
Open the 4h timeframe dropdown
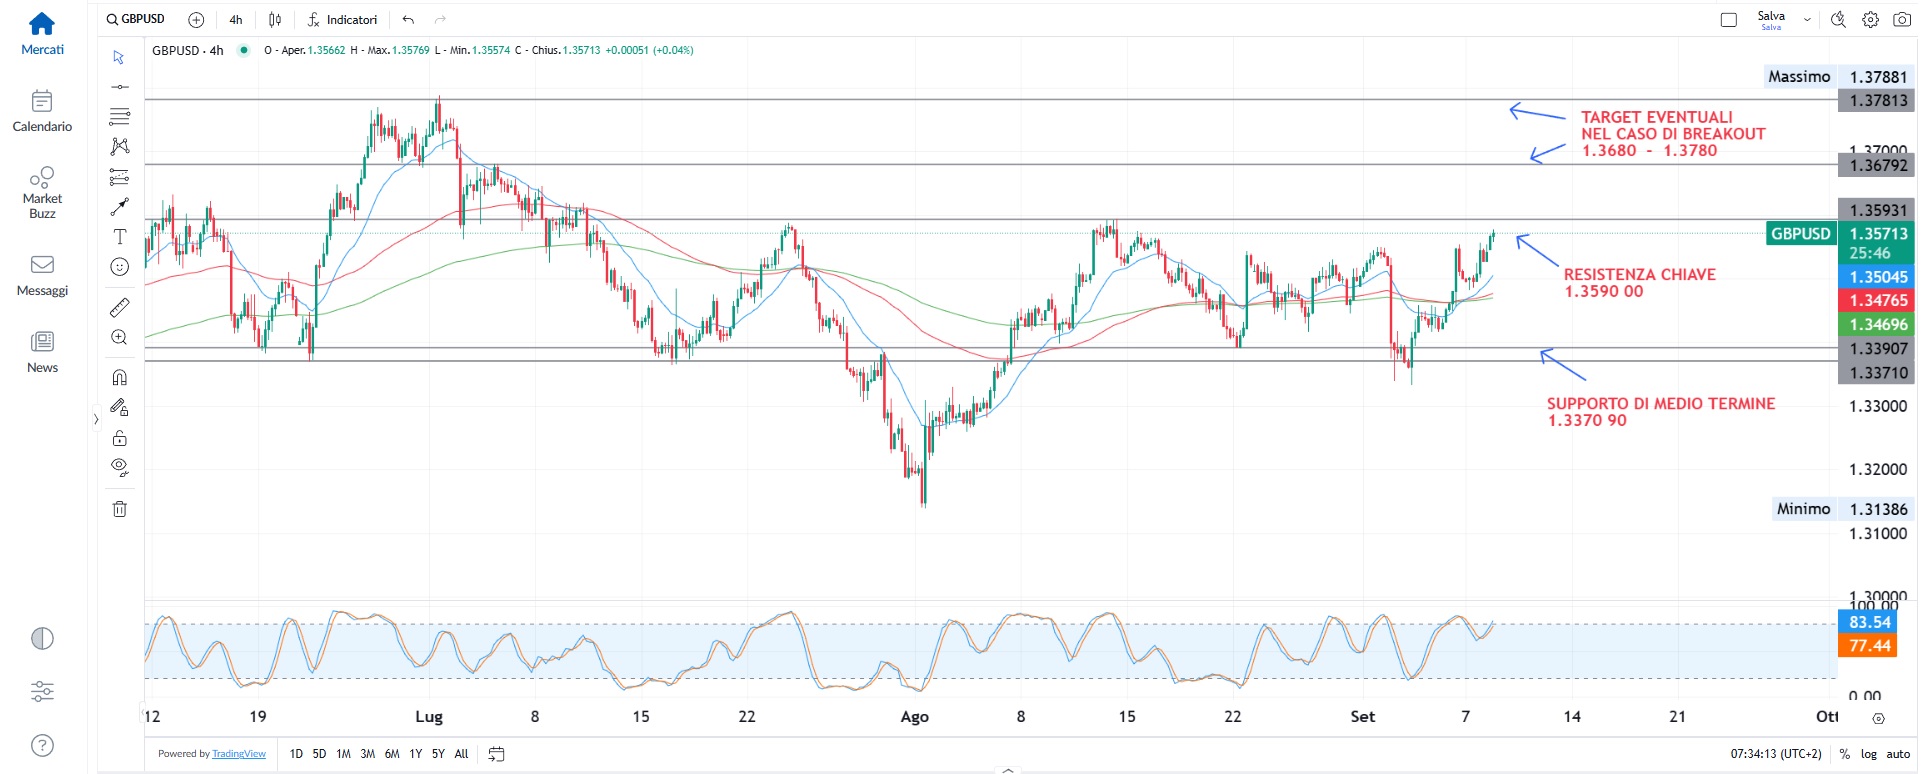coord(236,19)
